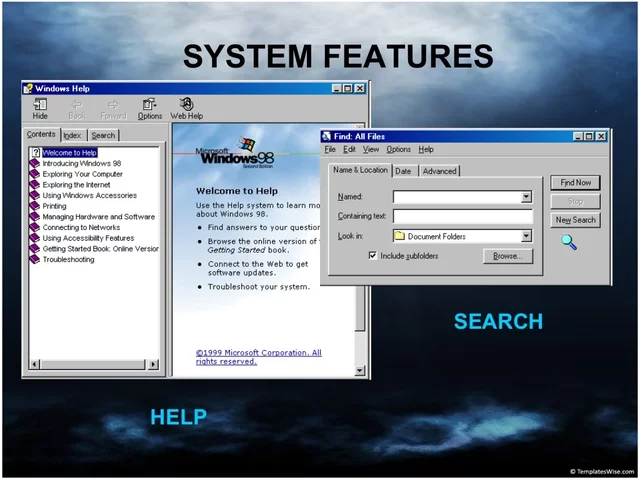The image size is (640, 480).
Task: Switch to the Contents tab in Windows Help
Action: pyautogui.click(x=41, y=134)
